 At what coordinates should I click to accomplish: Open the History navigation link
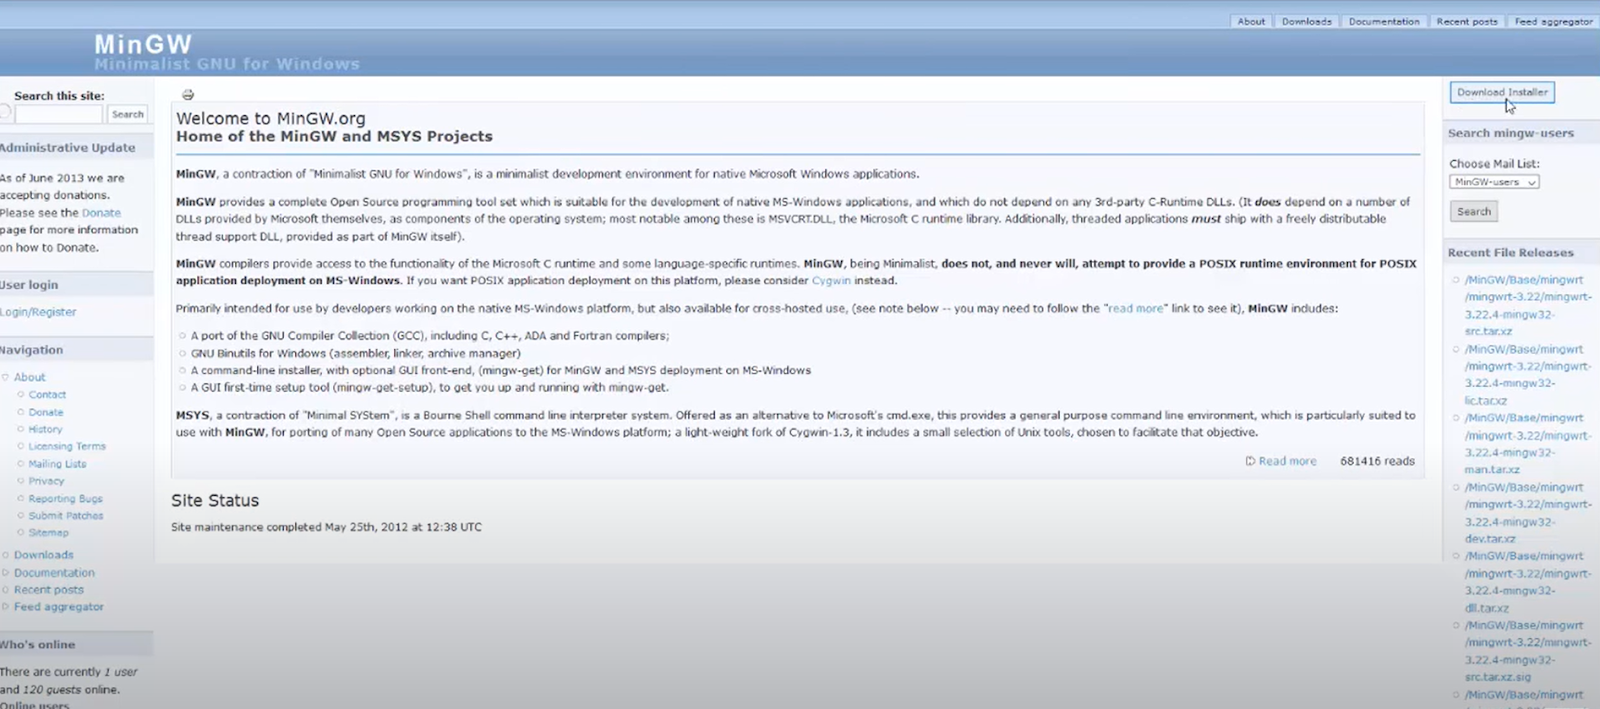click(45, 429)
